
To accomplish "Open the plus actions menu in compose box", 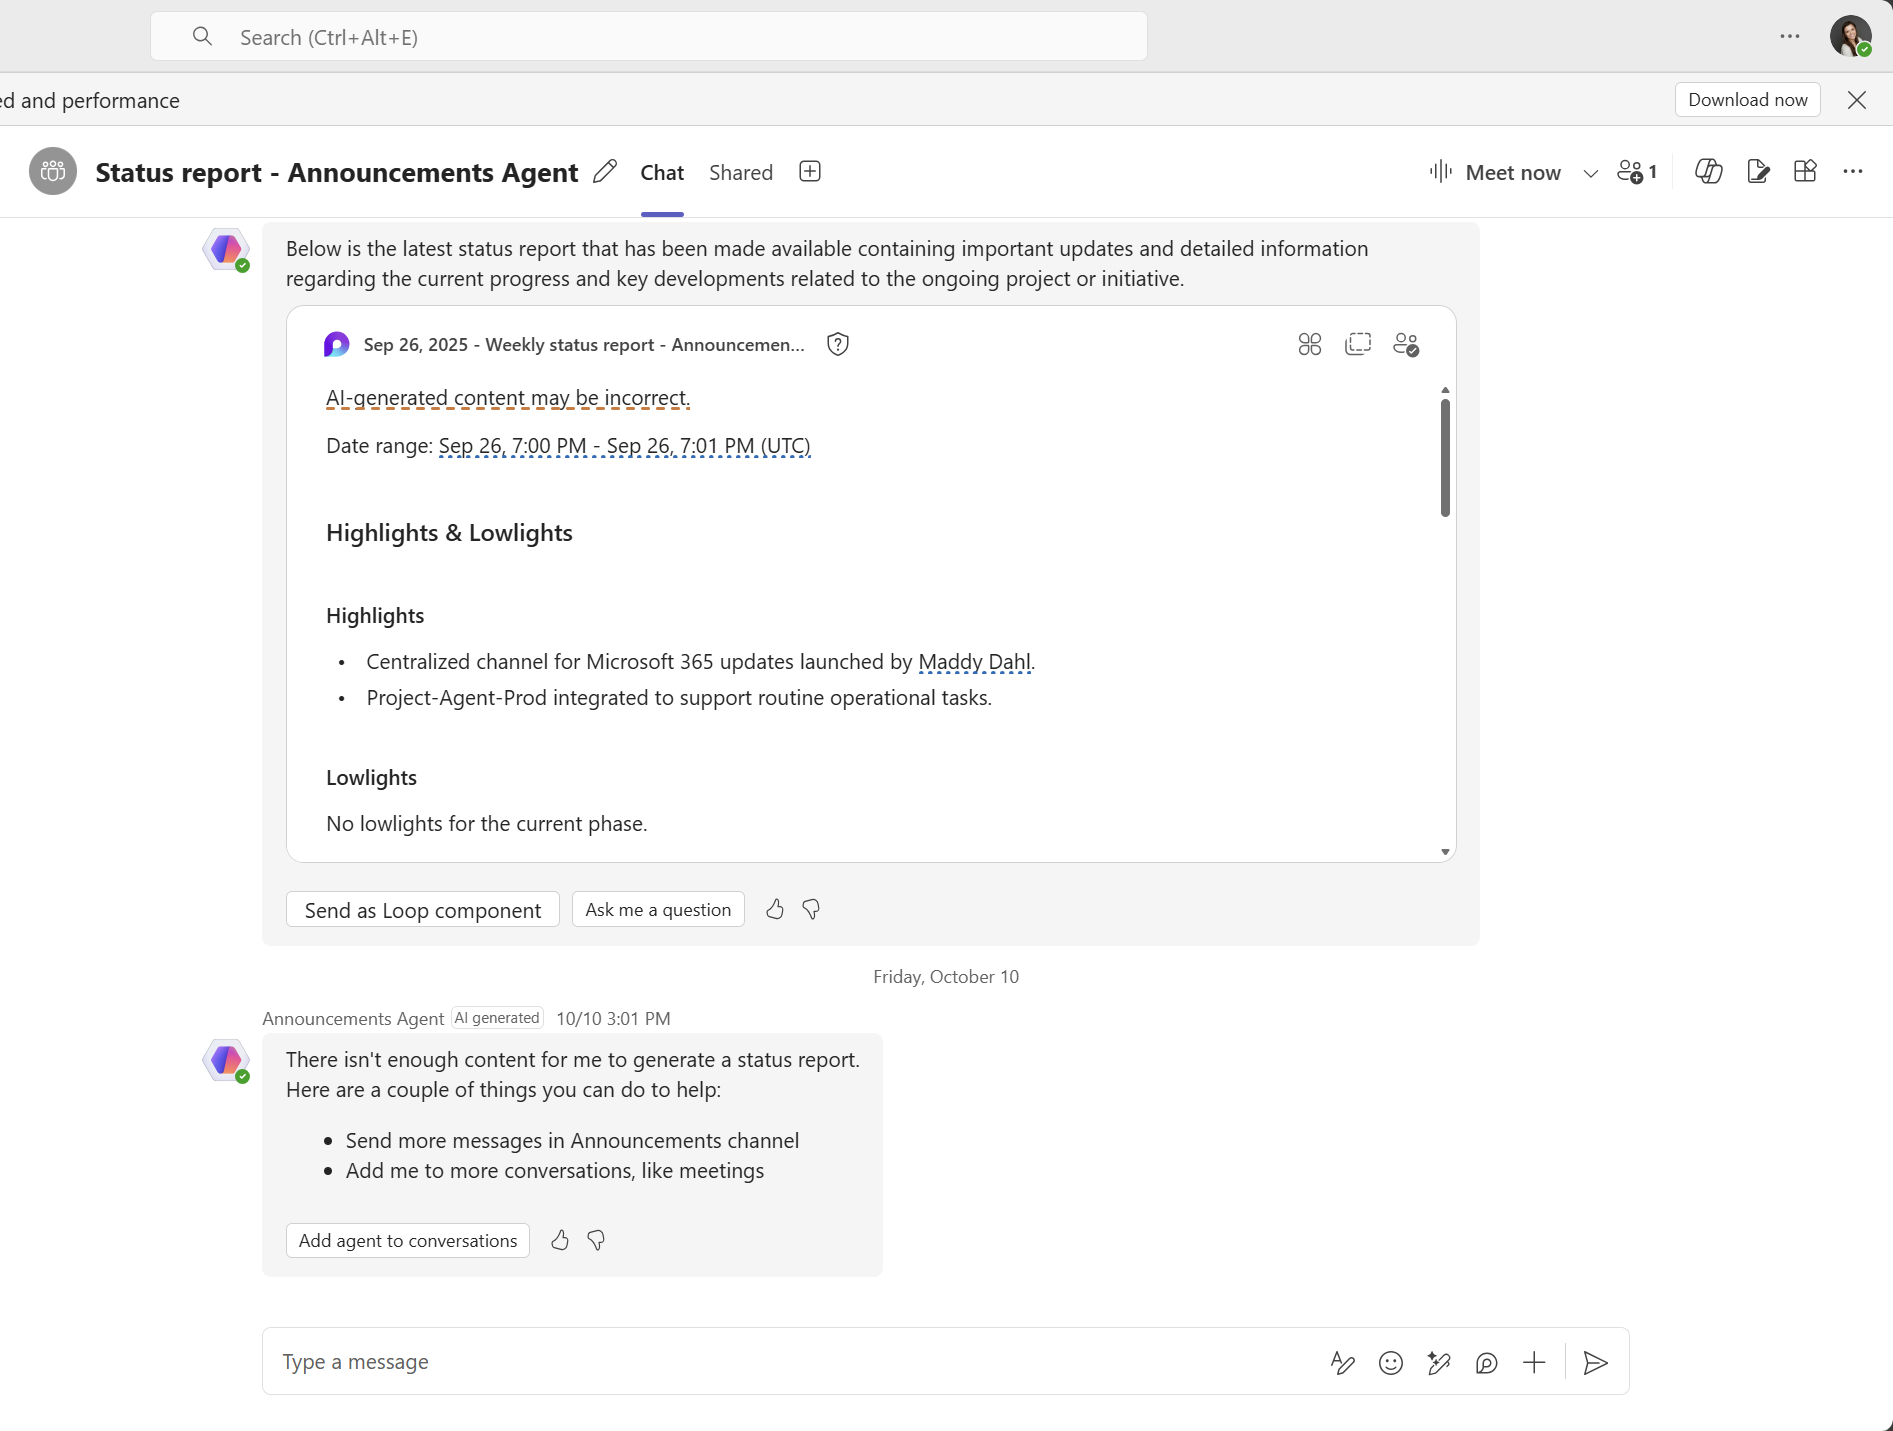I will [1534, 1363].
